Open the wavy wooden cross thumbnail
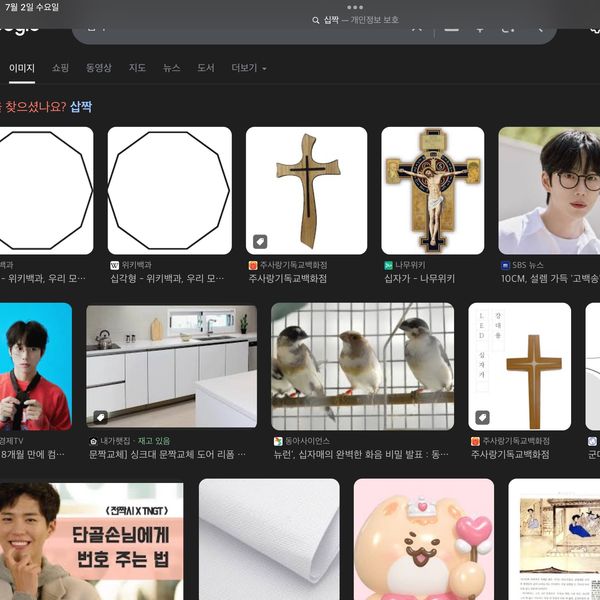600x600 pixels. point(307,191)
